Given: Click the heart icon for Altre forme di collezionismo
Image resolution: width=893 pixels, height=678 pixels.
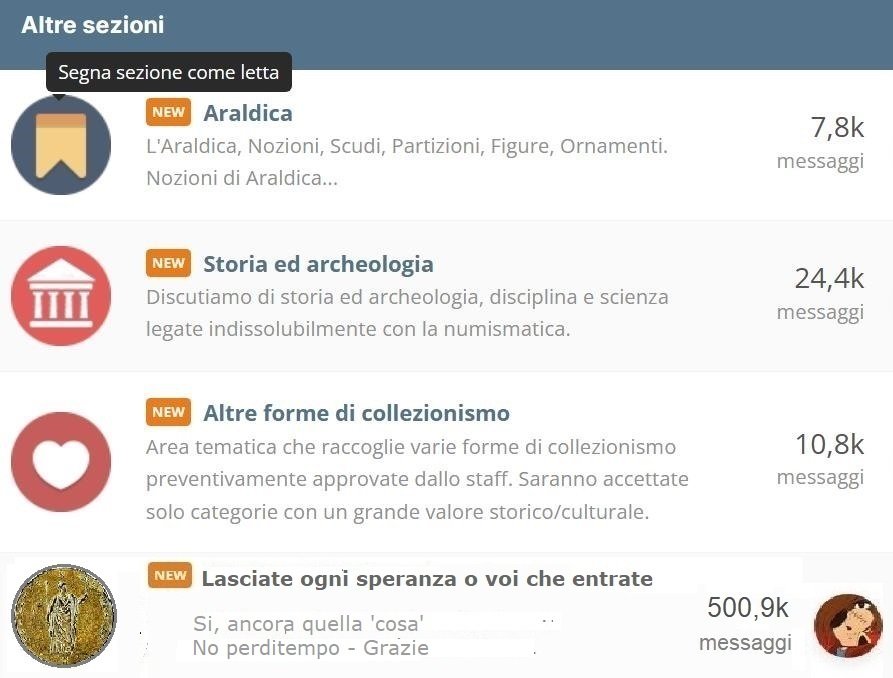Looking at the screenshot, I should (61, 462).
